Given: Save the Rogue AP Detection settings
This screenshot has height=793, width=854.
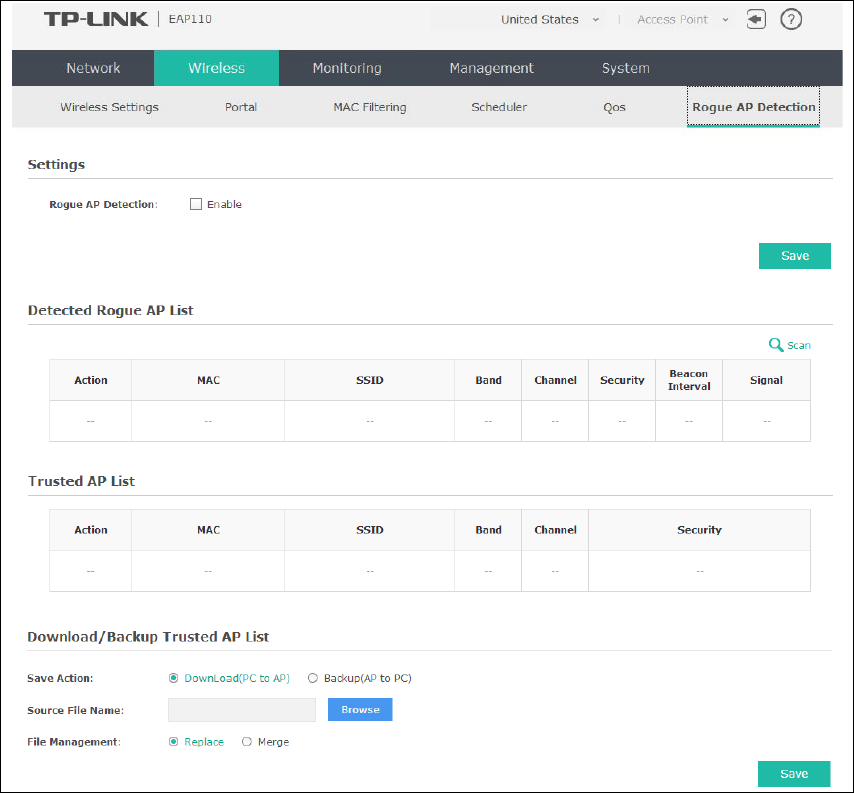Looking at the screenshot, I should (795, 256).
